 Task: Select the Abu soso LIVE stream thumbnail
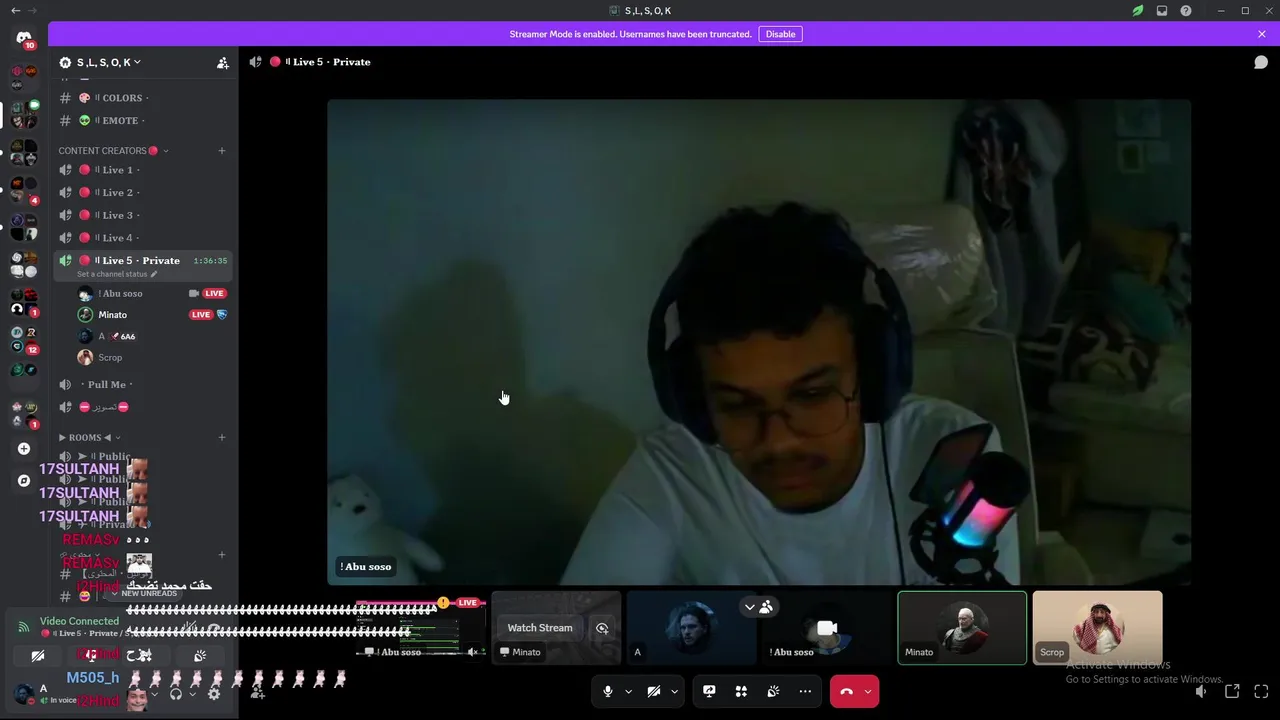(x=421, y=628)
